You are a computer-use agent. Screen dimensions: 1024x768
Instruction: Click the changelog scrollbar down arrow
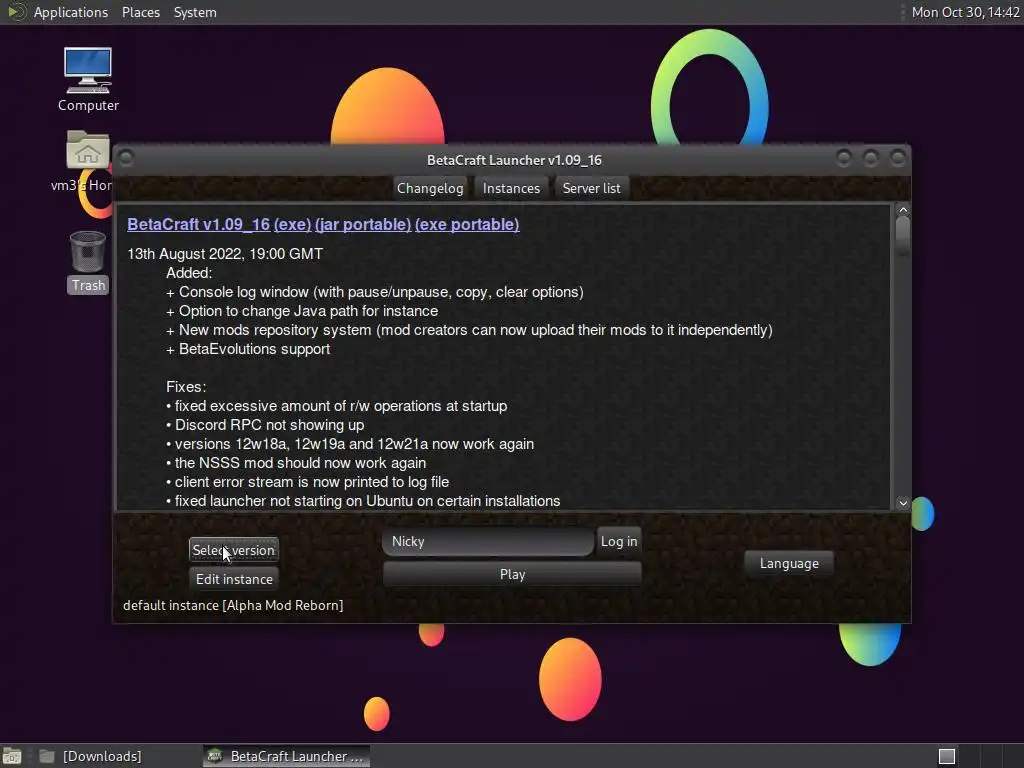pyautogui.click(x=903, y=503)
